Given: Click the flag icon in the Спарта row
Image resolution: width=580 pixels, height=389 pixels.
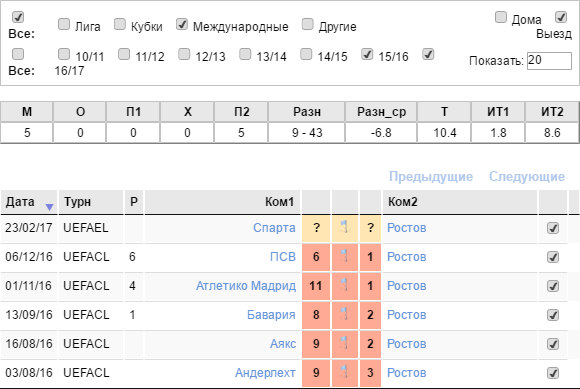Looking at the screenshot, I should click(344, 227).
